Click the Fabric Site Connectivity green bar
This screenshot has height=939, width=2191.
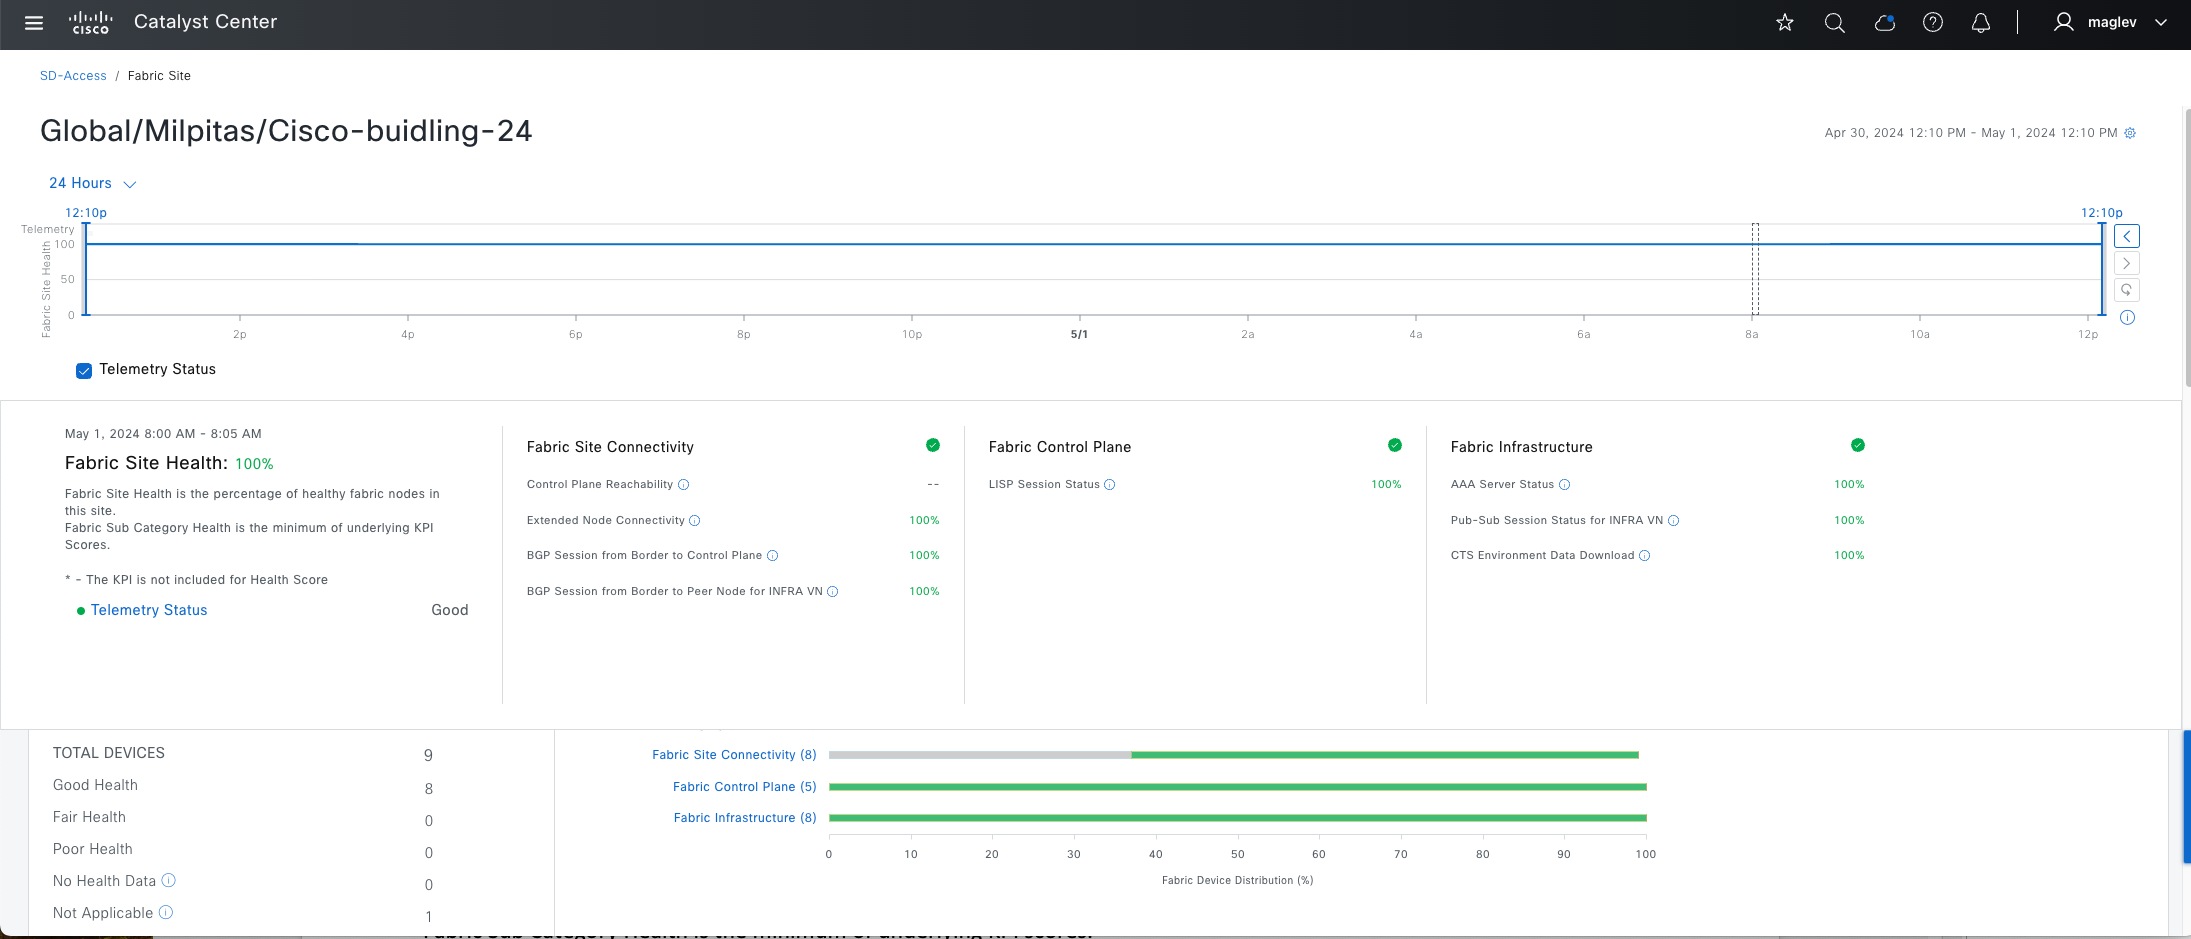pos(1385,755)
